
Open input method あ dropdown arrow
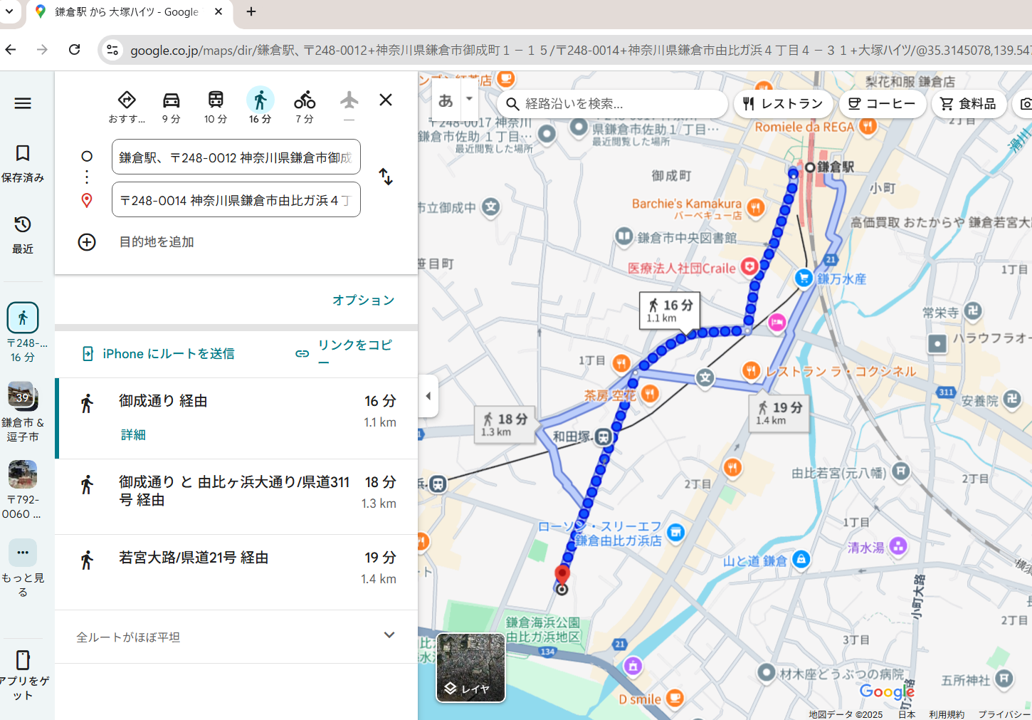(469, 99)
